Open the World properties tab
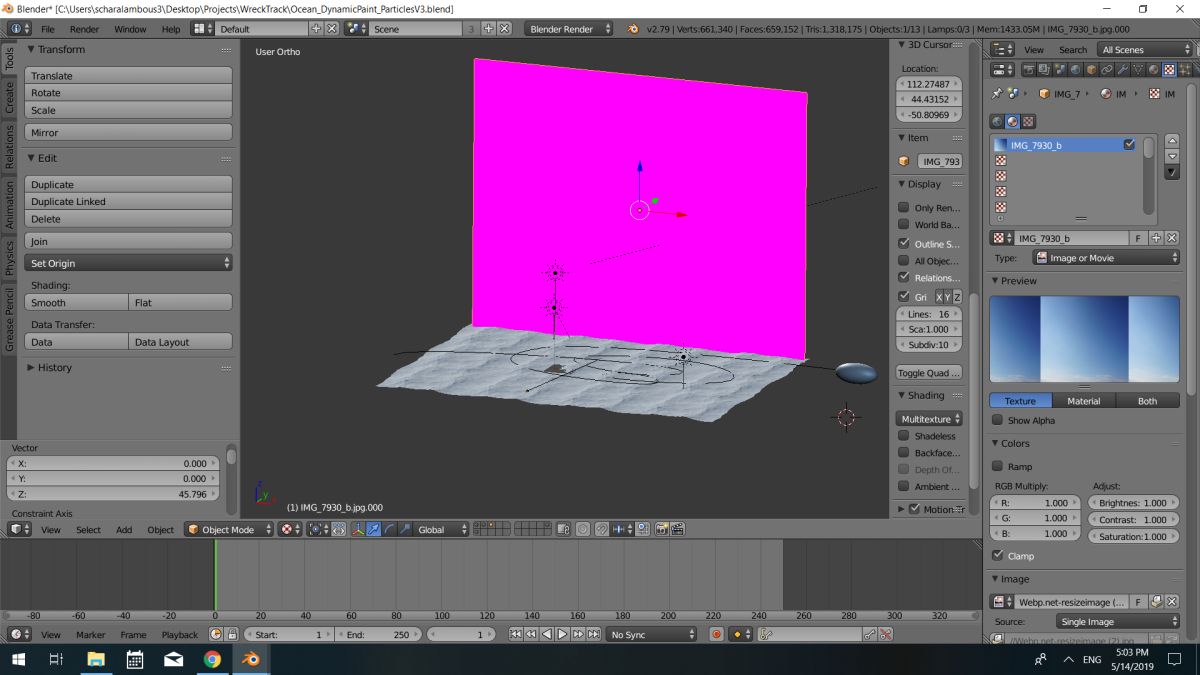This screenshot has width=1200, height=675. 1075,69
